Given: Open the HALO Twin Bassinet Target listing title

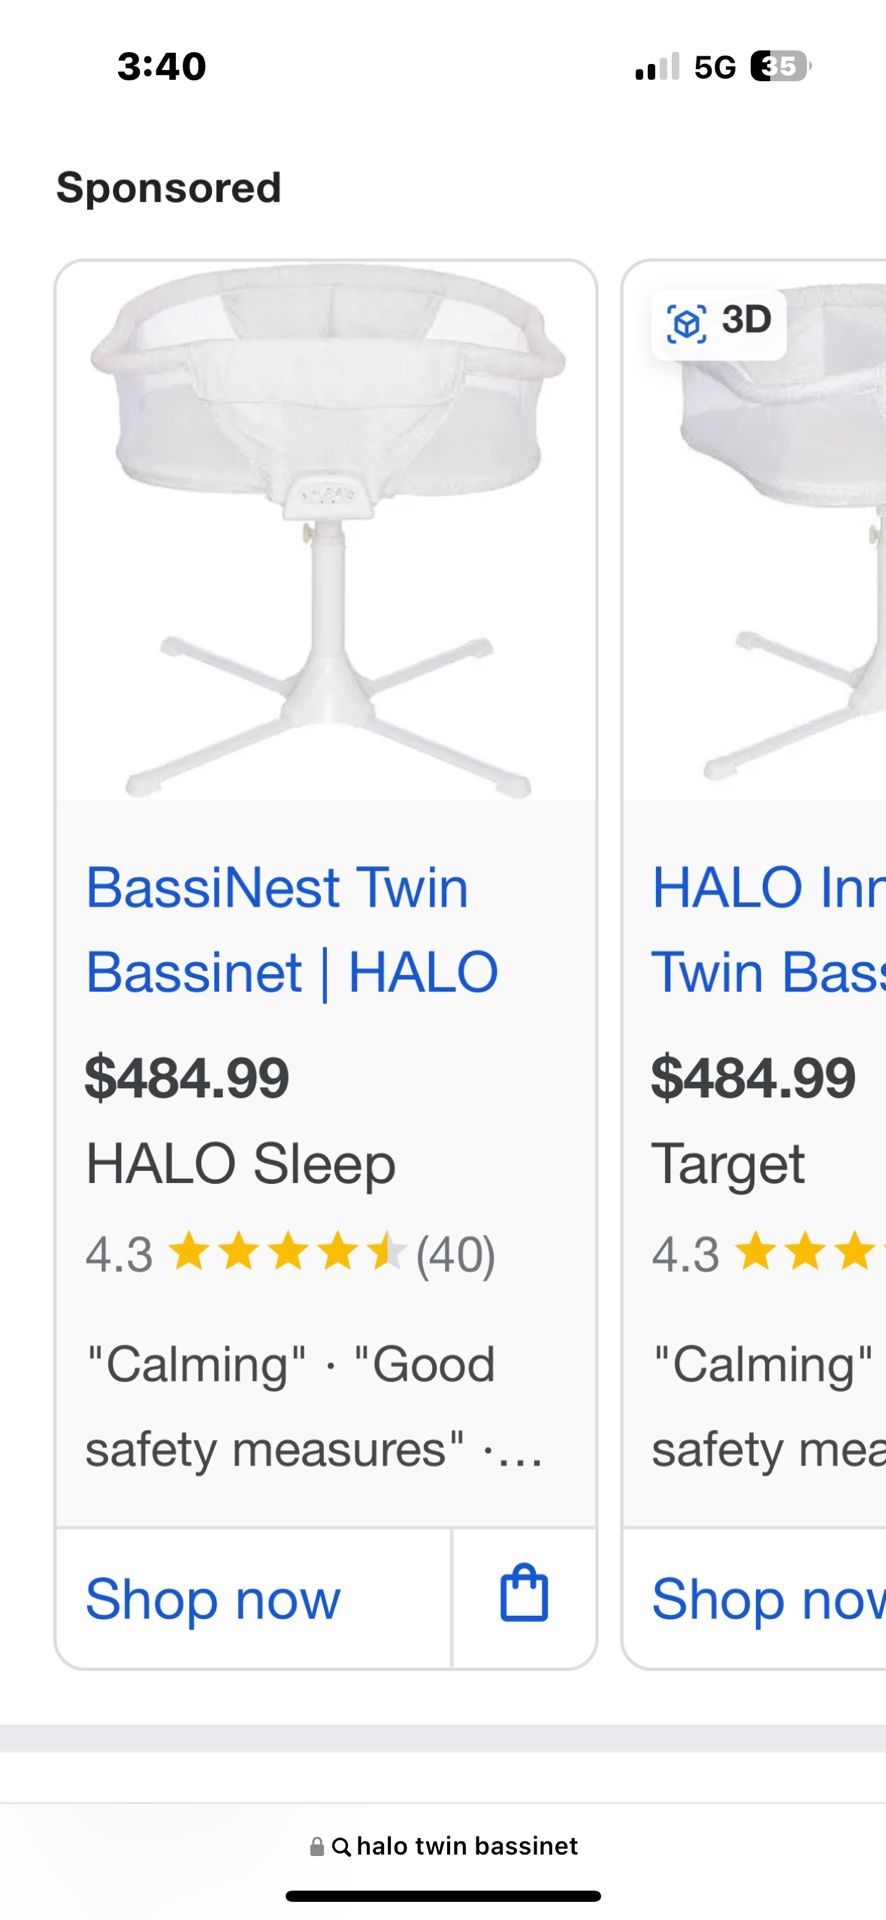Looking at the screenshot, I should pos(768,930).
